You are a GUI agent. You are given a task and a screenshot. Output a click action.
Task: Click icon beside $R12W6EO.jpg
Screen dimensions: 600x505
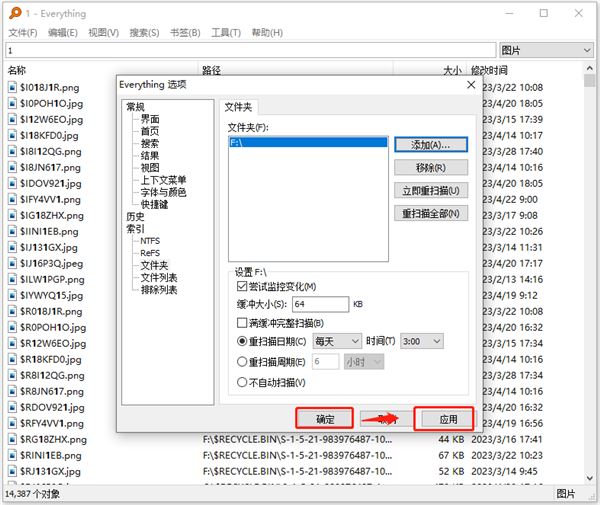13,344
